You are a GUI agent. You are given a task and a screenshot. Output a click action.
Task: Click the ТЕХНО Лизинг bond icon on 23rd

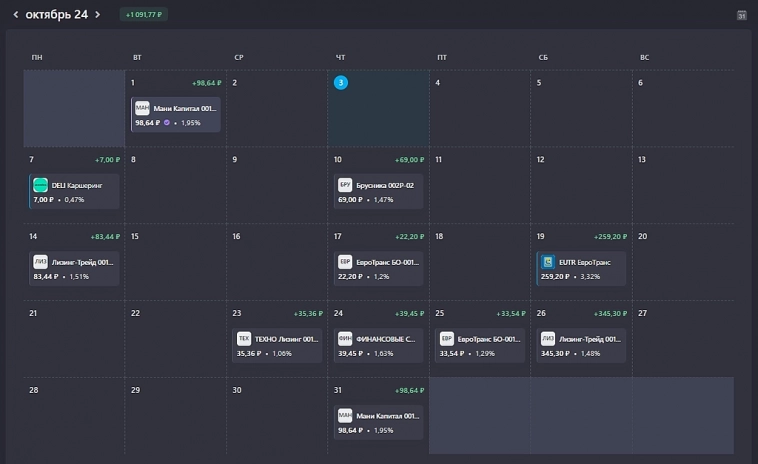coord(243,339)
